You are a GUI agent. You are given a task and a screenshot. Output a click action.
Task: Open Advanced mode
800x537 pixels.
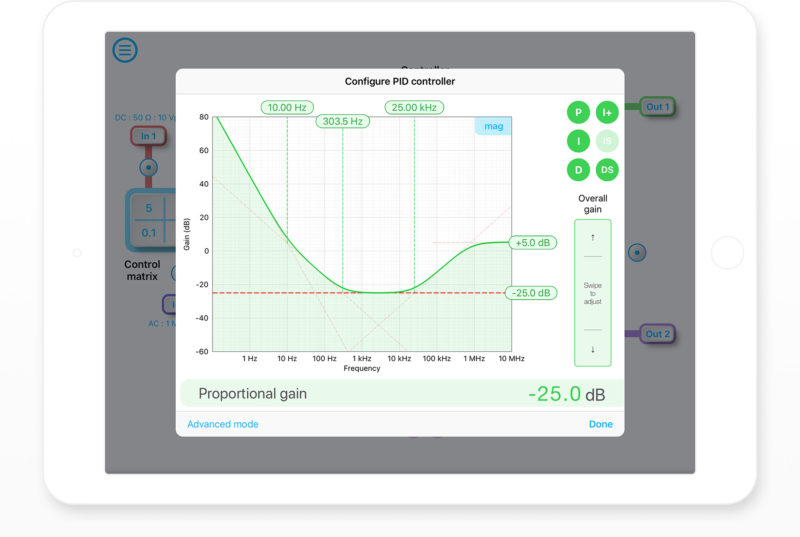222,424
